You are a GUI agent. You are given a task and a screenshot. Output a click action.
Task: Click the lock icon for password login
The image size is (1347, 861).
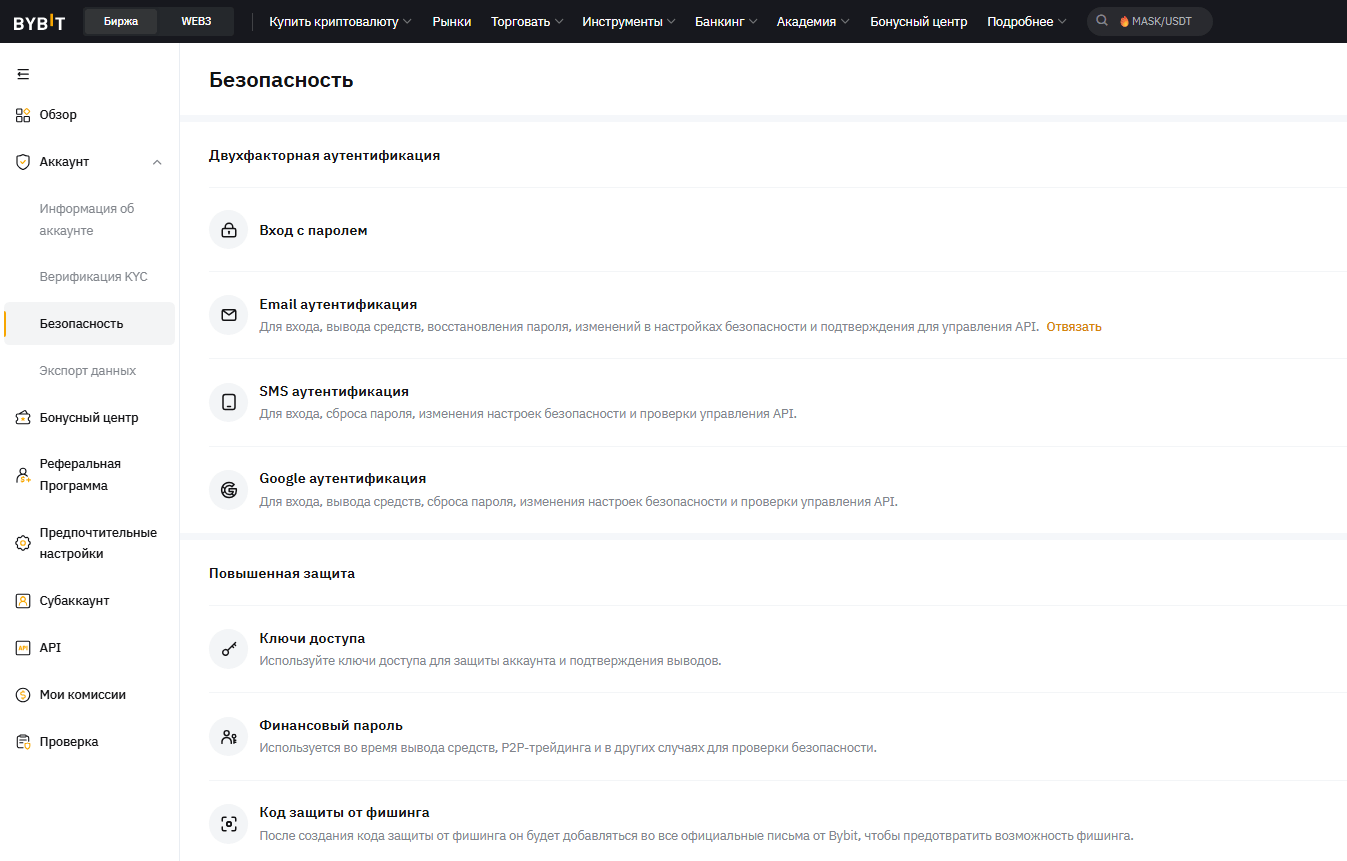[229, 230]
